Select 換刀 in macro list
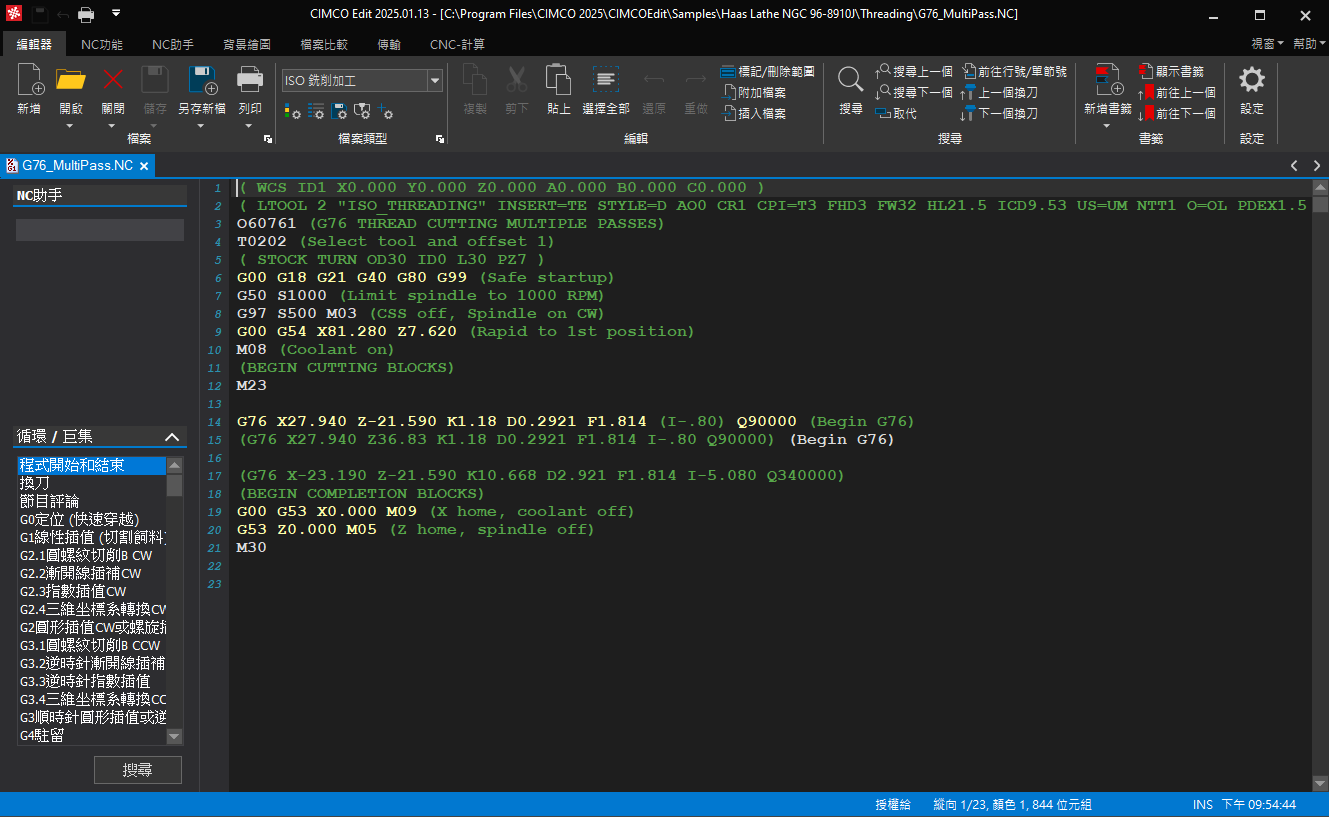1329x817 pixels. 92,483
